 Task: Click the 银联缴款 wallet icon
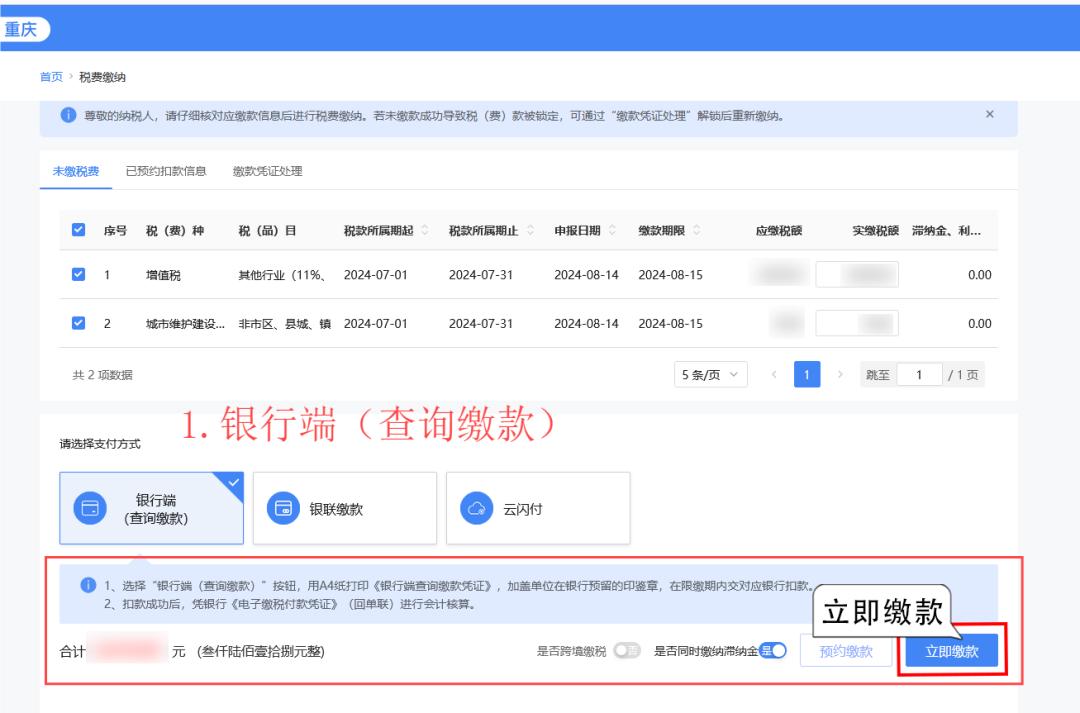click(283, 508)
